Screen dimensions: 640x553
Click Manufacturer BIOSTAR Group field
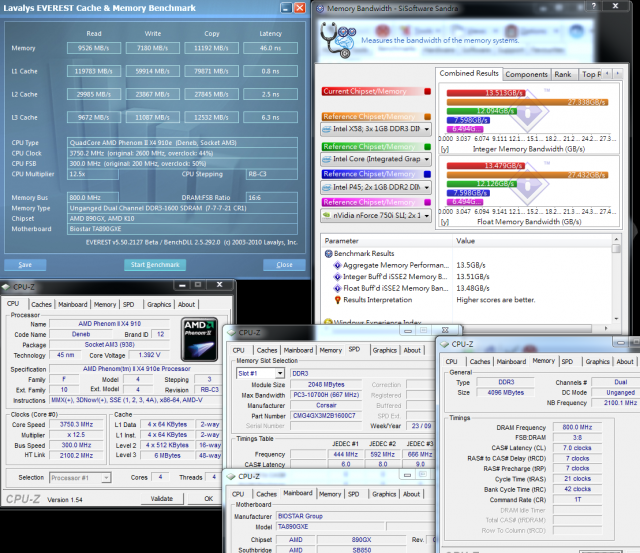click(x=355, y=516)
